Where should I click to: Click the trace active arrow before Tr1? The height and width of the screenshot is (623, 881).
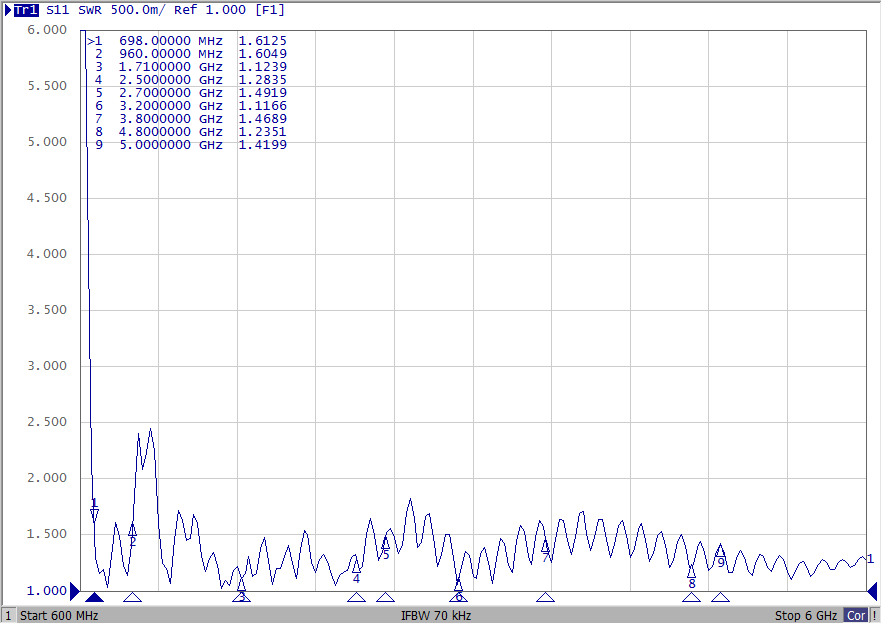point(8,10)
